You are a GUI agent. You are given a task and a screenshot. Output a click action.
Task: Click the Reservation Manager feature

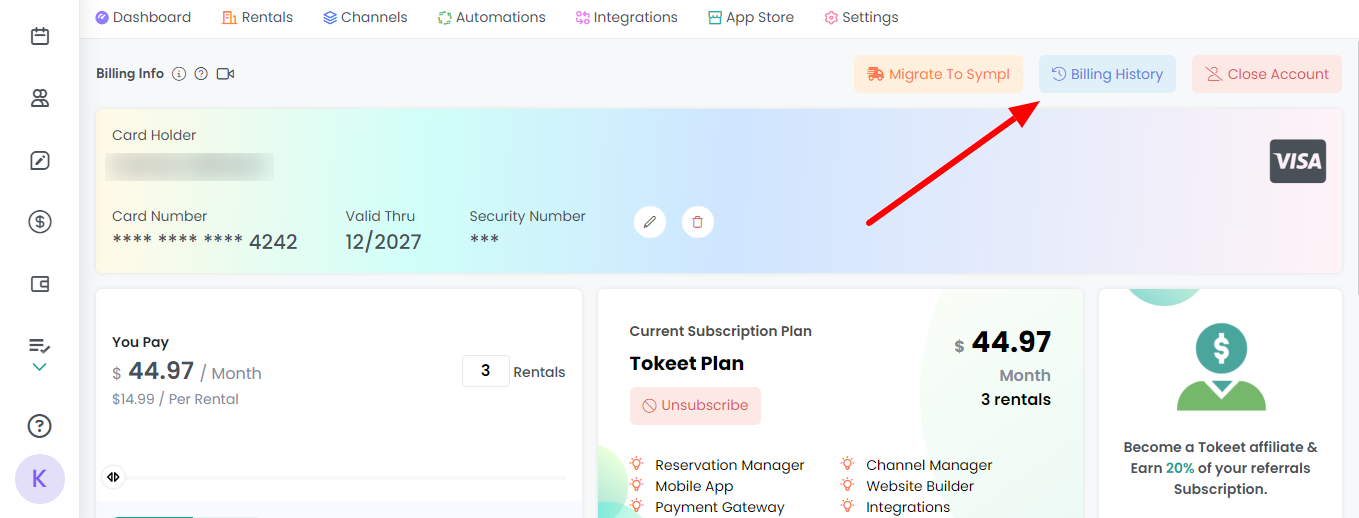(x=730, y=465)
